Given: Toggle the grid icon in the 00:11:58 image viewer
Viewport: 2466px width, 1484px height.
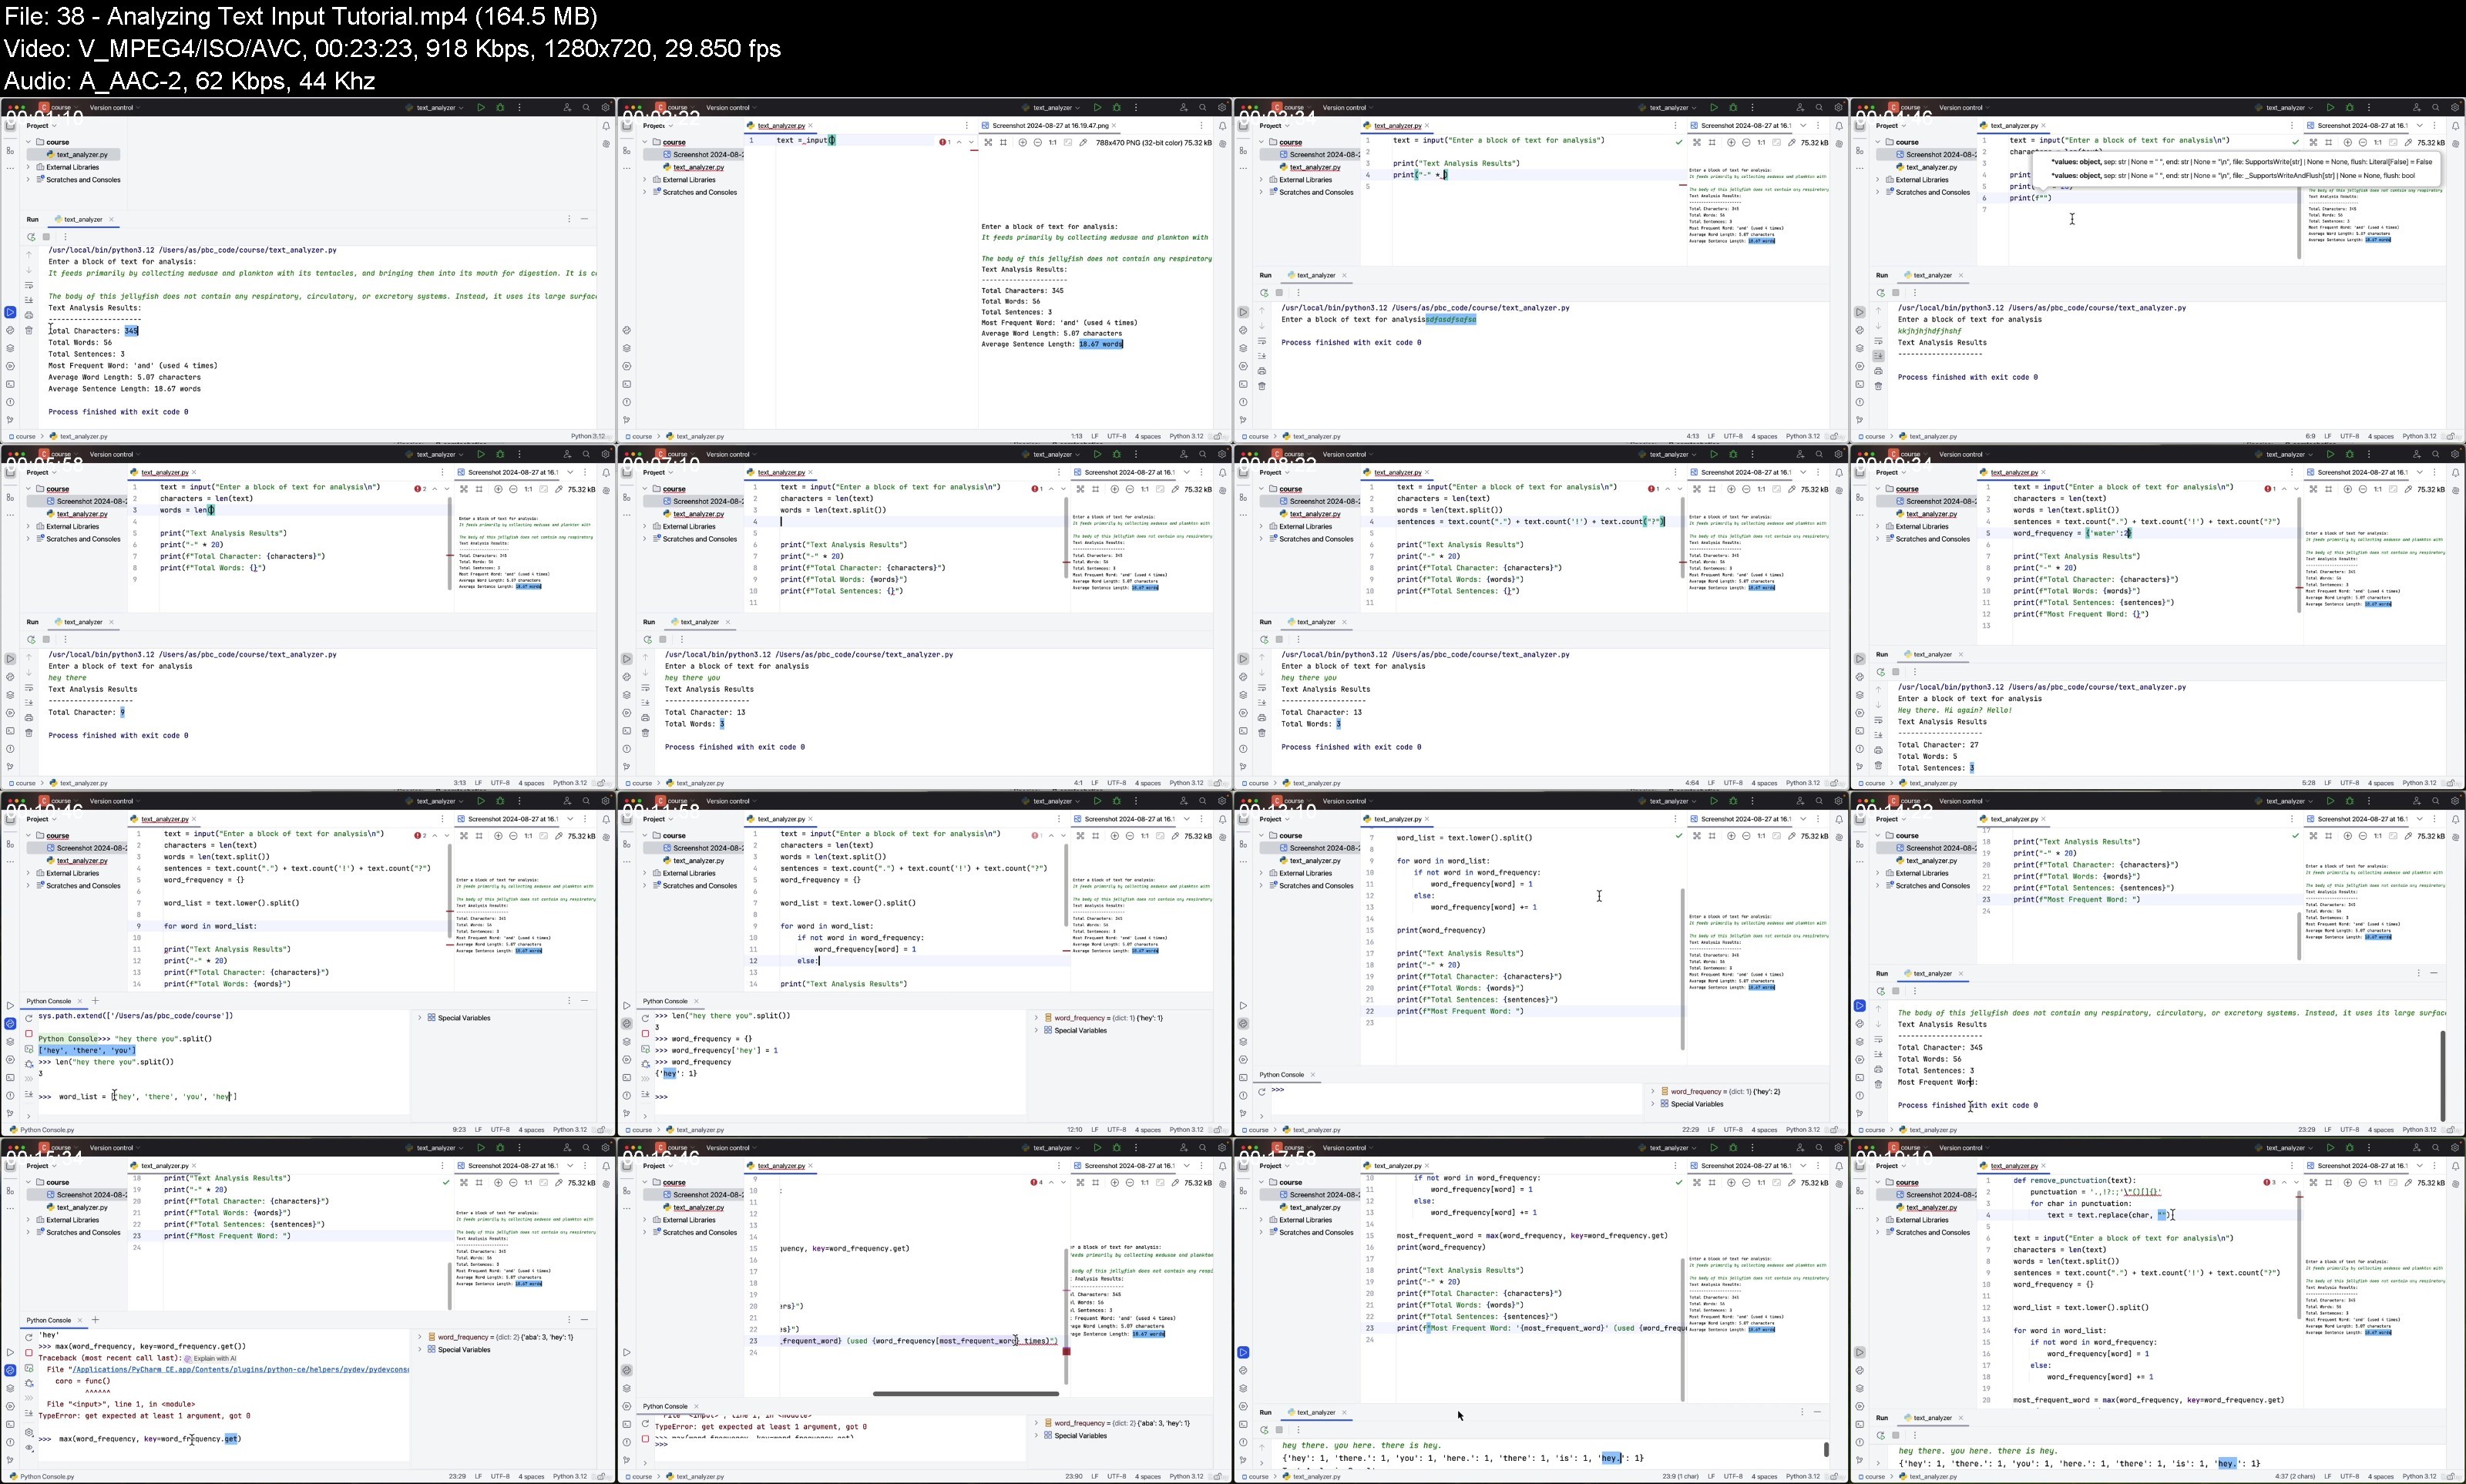Looking at the screenshot, I should 1096,836.
